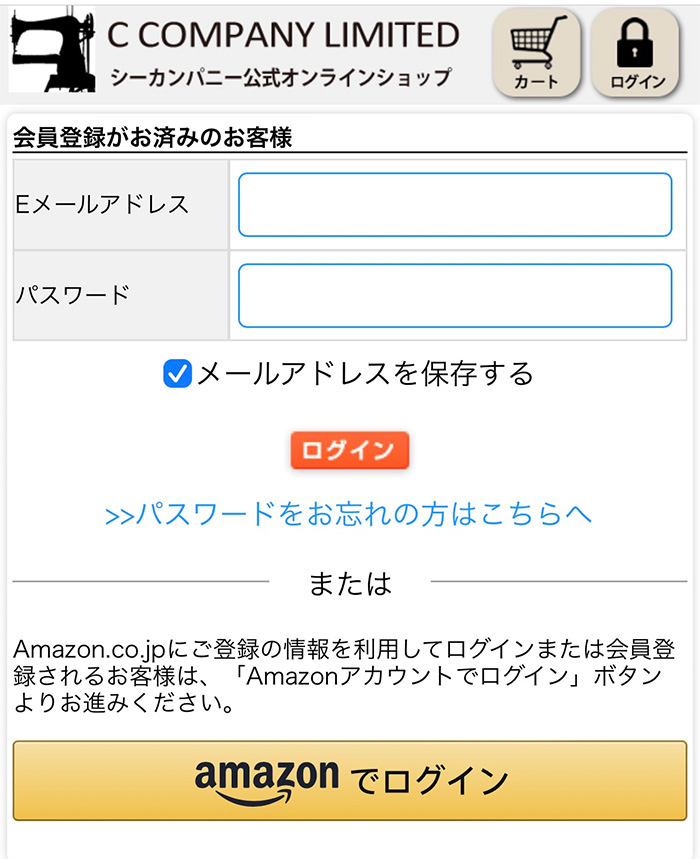This screenshot has height=859, width=700.
Task: Click the C COMPANY LIMITED title
Action: (283, 35)
